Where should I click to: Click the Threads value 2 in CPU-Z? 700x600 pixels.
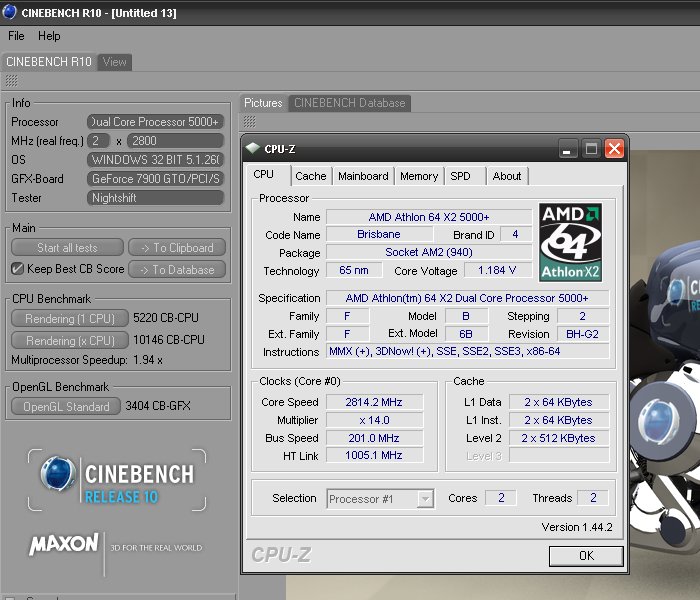(x=593, y=498)
